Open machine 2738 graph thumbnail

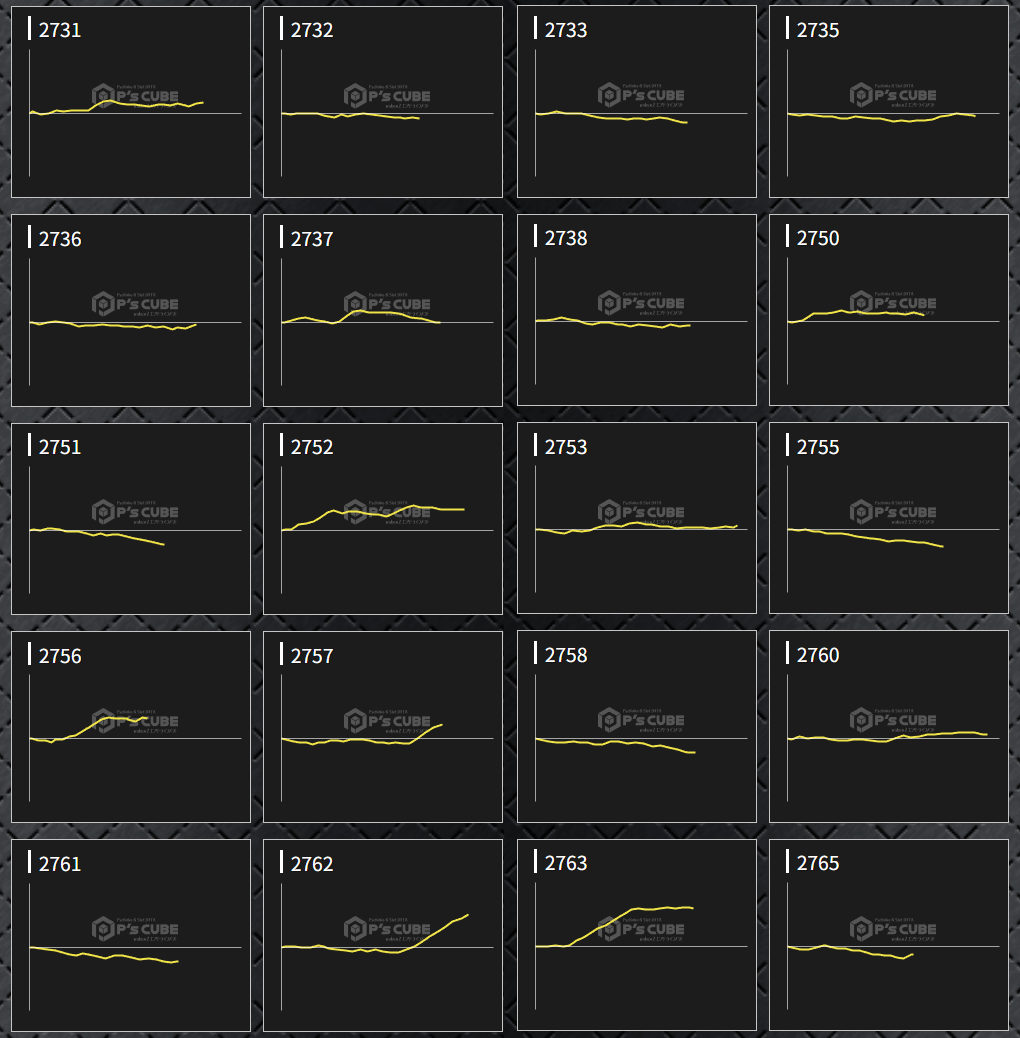click(637, 310)
